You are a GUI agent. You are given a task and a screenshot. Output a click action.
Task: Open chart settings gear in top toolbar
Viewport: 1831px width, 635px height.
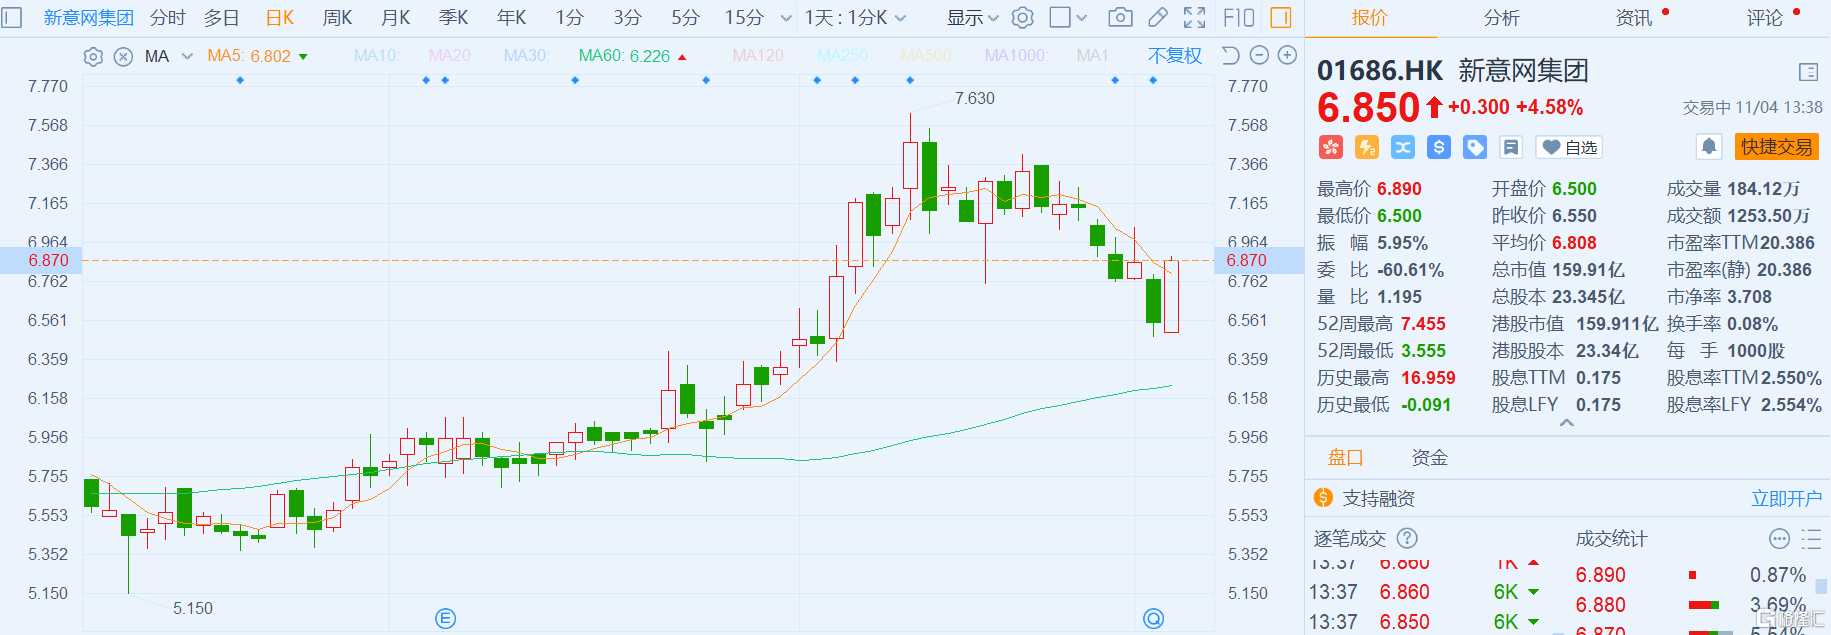tap(1022, 17)
